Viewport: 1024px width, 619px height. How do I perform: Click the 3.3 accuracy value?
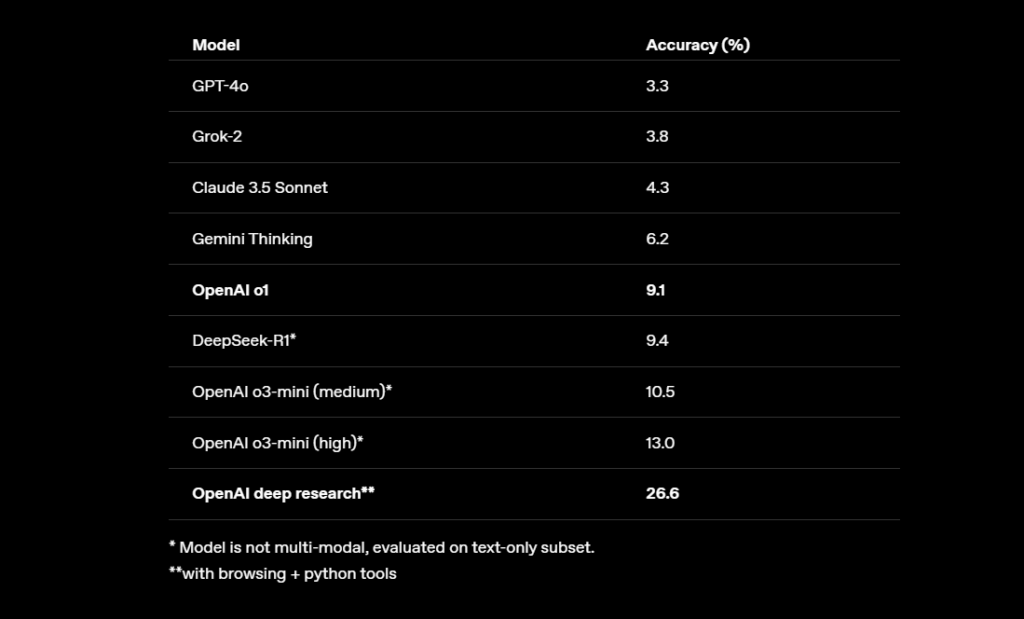coord(657,86)
